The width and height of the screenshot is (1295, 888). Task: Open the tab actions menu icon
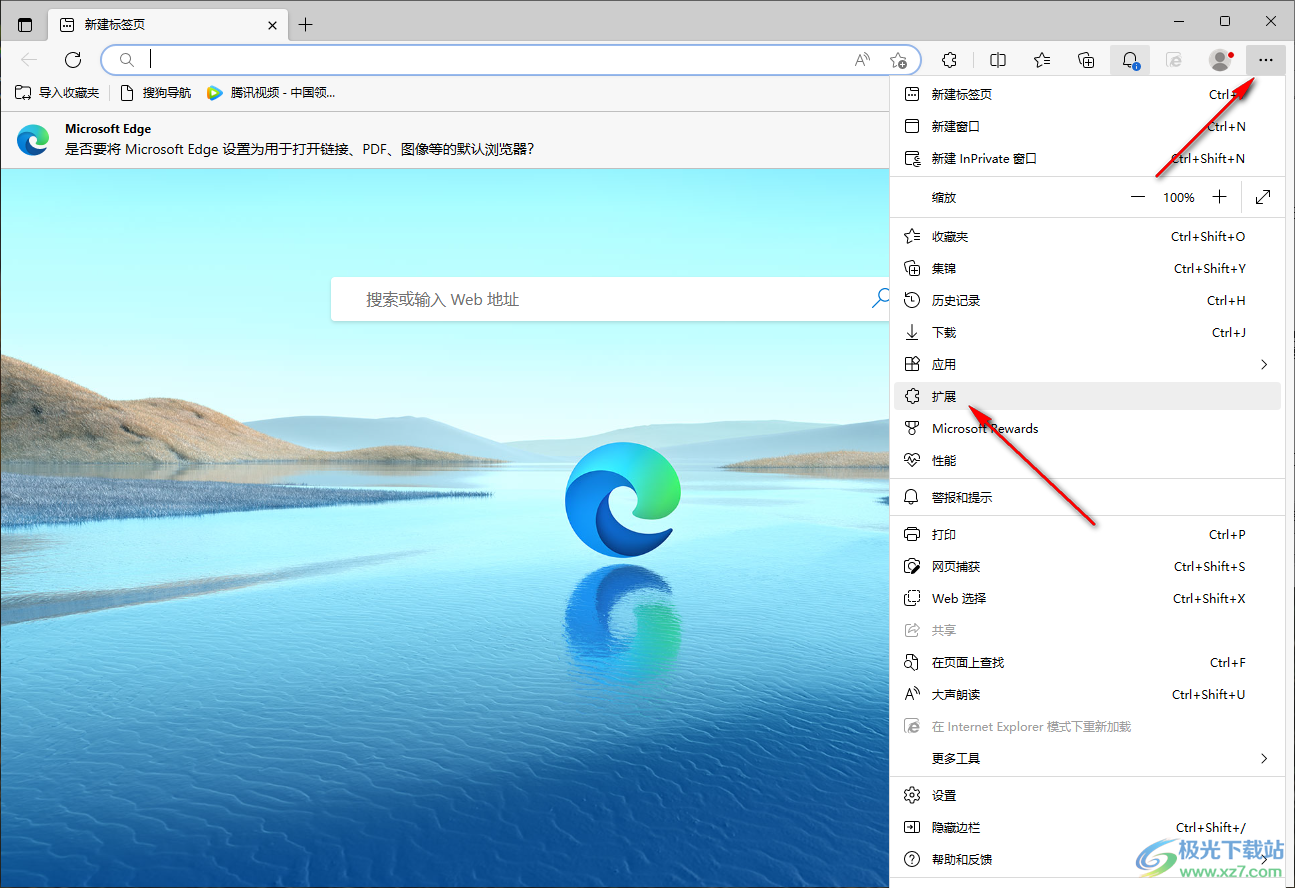pyautogui.click(x=25, y=25)
